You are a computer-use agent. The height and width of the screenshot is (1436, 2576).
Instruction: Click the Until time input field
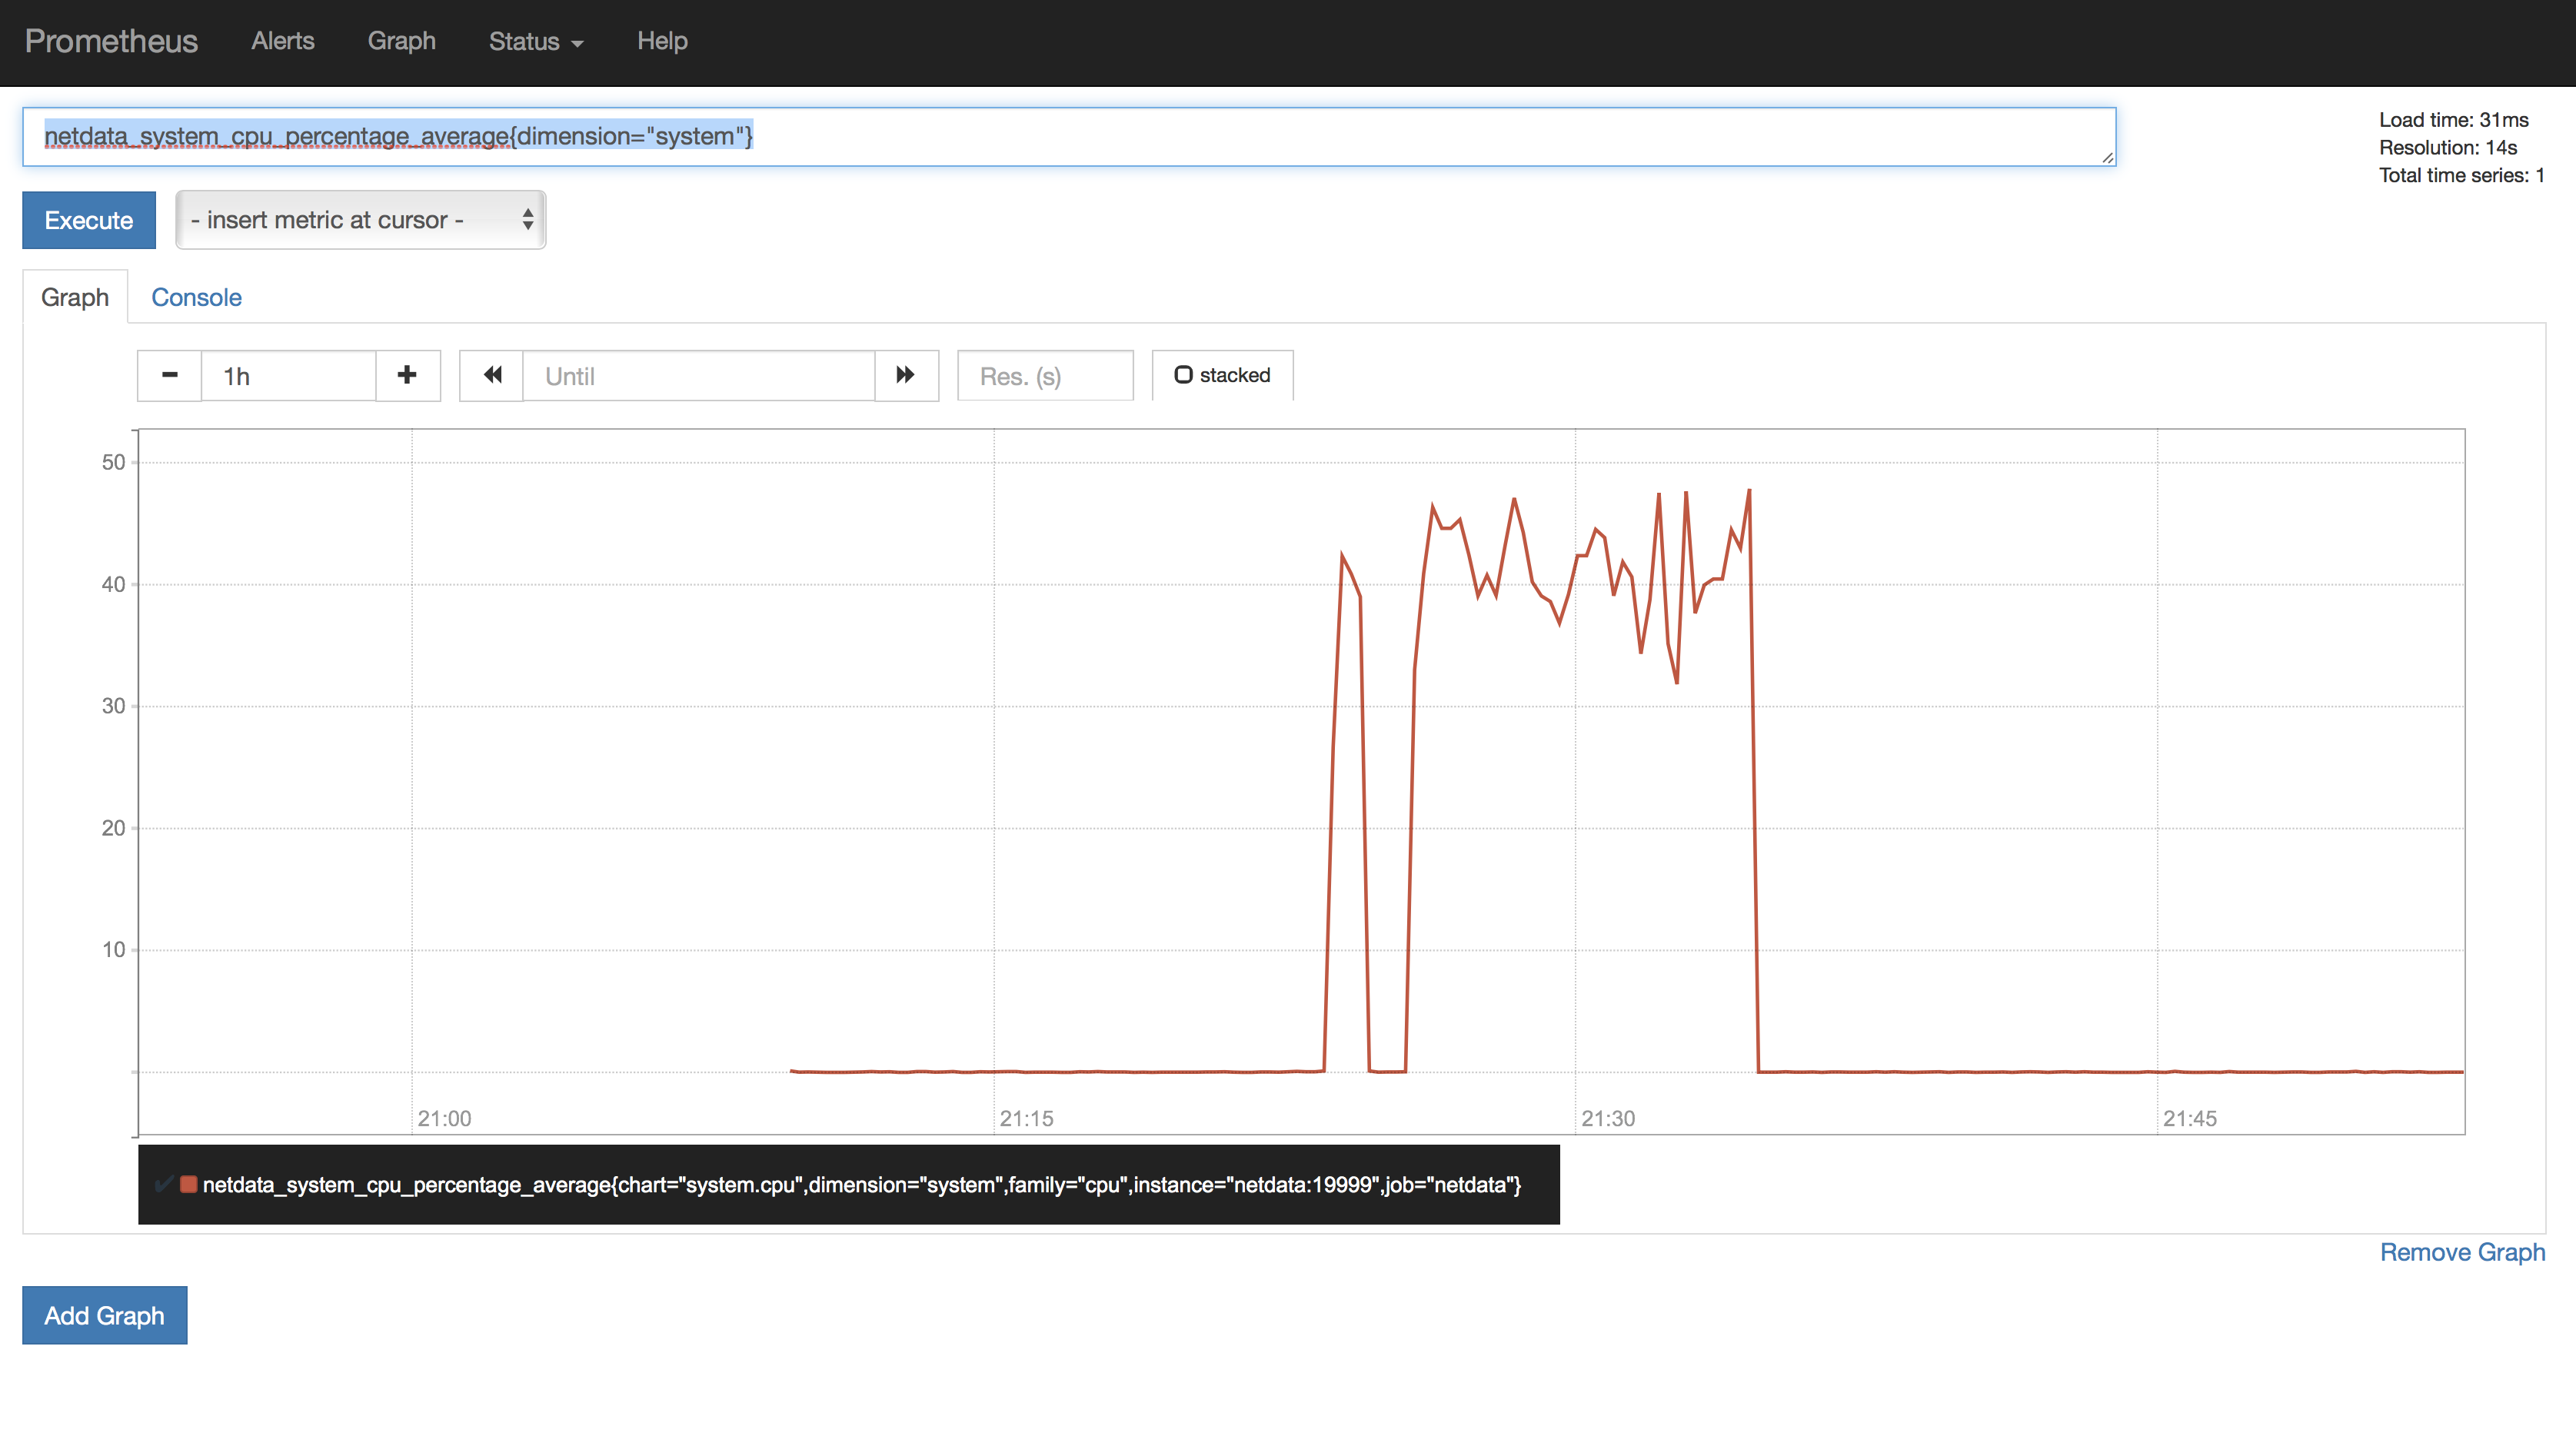pos(698,376)
